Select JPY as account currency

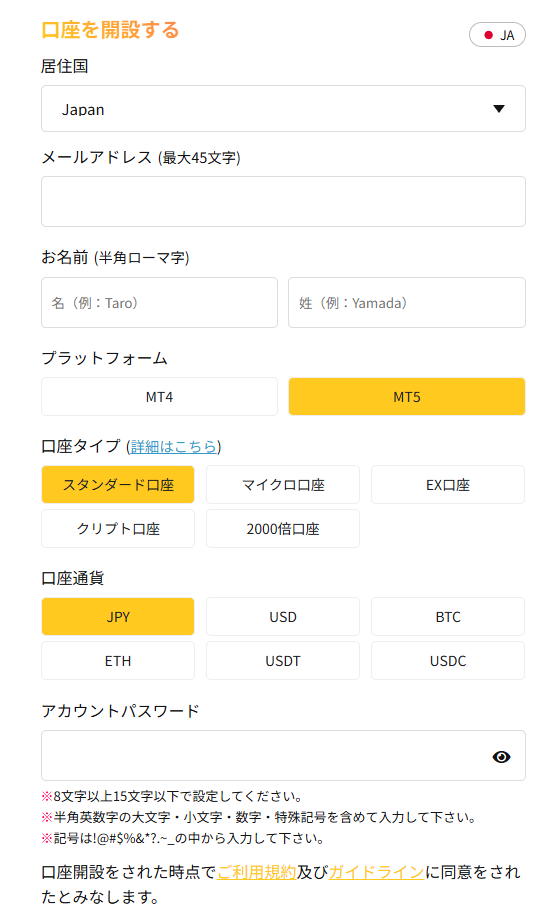(118, 617)
